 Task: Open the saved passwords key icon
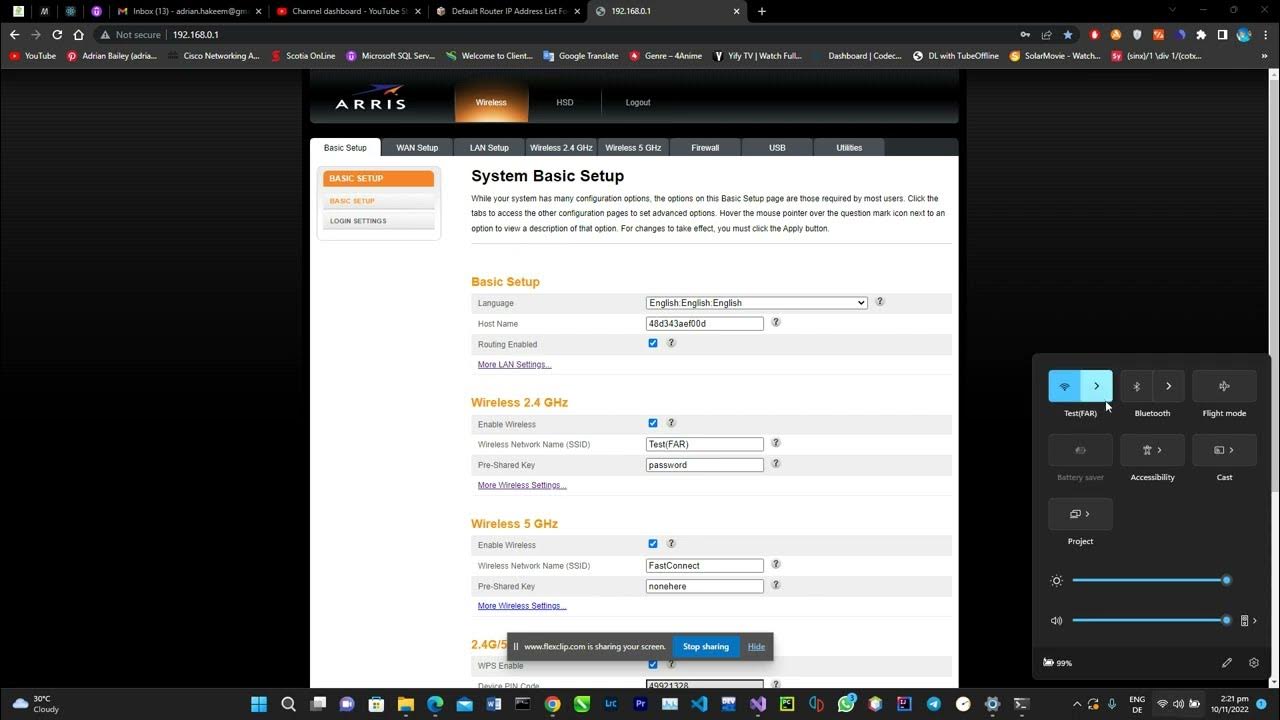click(1025, 34)
